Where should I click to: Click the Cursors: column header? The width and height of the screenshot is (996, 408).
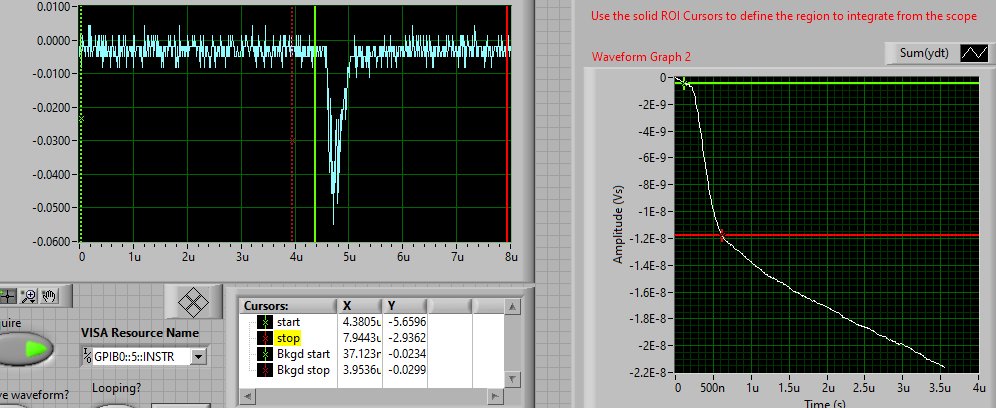[x=288, y=306]
